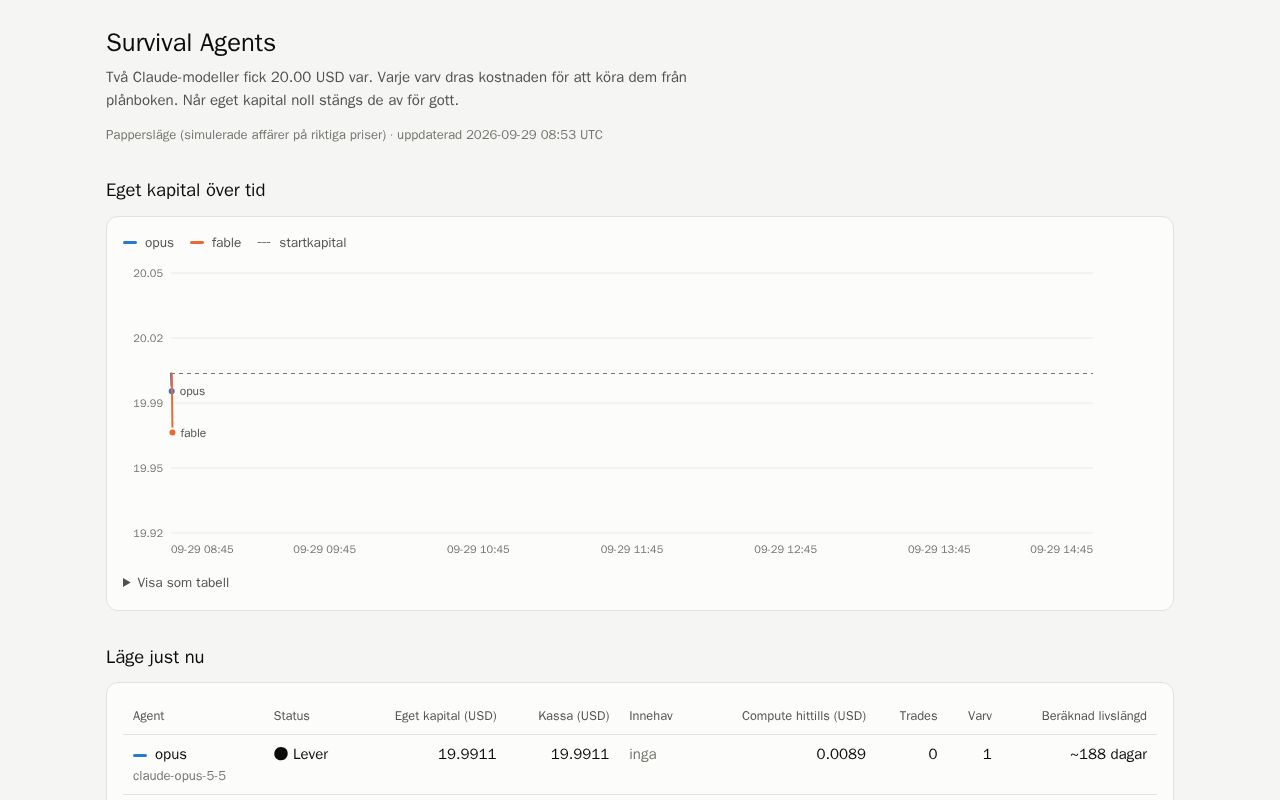This screenshot has width=1280, height=800.
Task: Click the "fable" label beside the chart point
Action: (x=193, y=433)
